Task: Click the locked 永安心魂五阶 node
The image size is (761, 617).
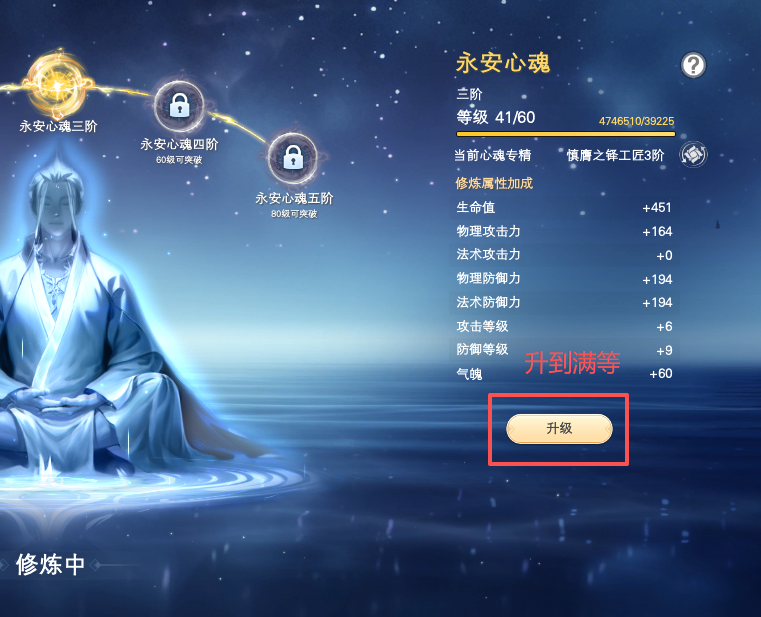Action: coord(293,158)
